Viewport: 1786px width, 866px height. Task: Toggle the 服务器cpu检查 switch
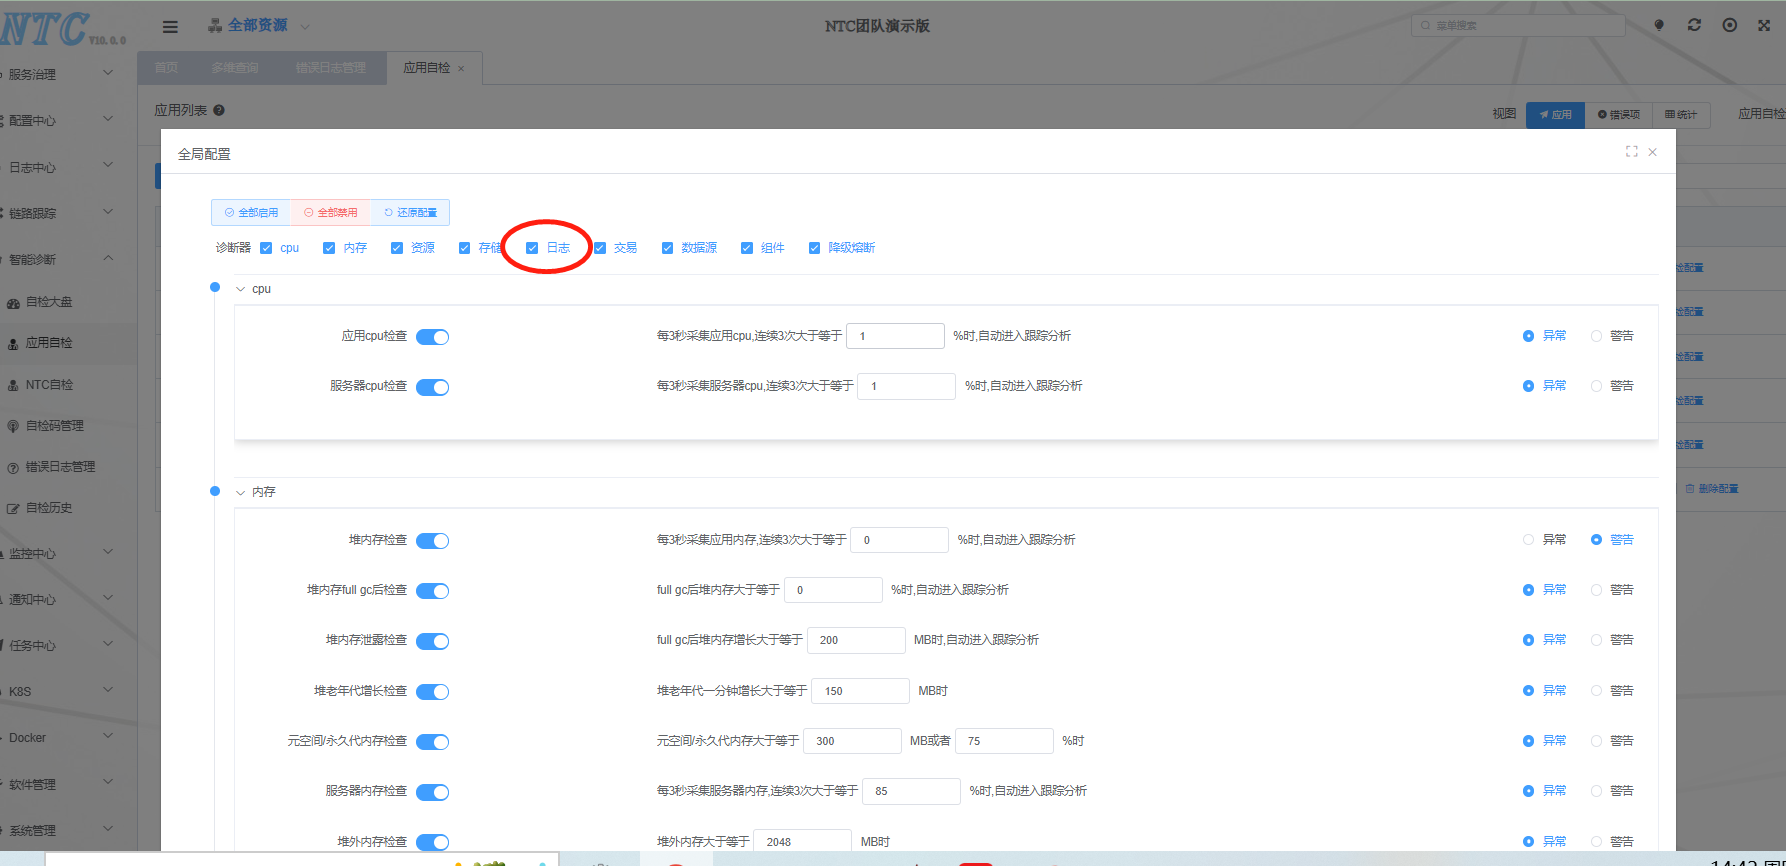432,387
